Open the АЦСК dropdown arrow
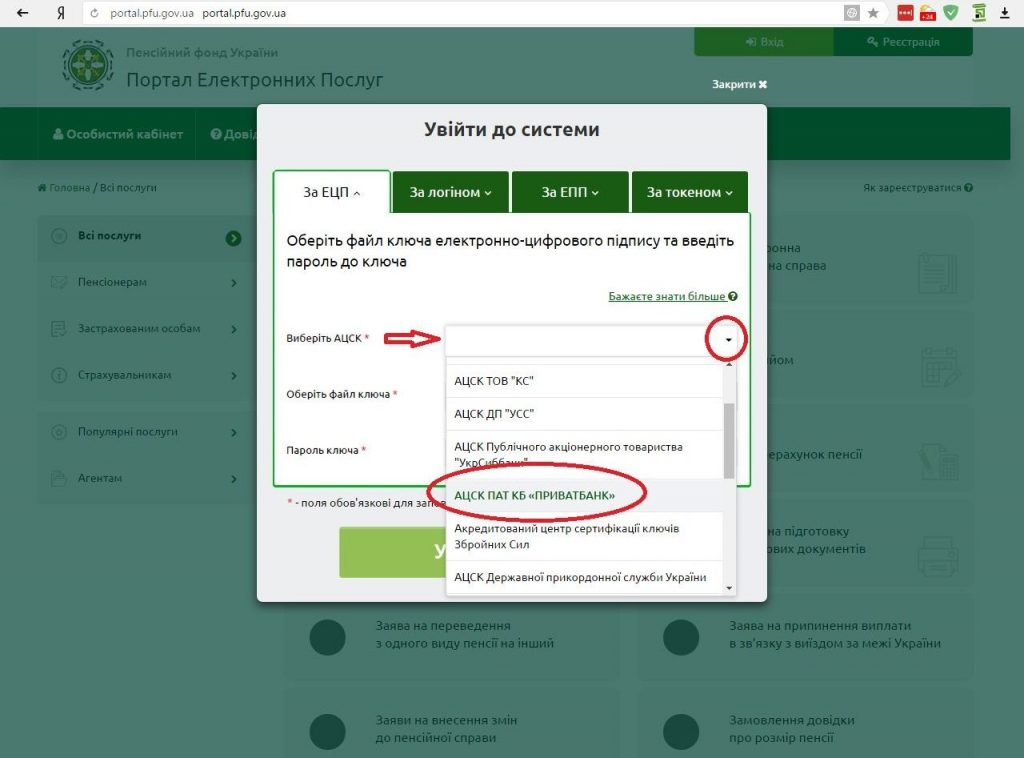Viewport: 1024px width, 758px height. (x=728, y=341)
